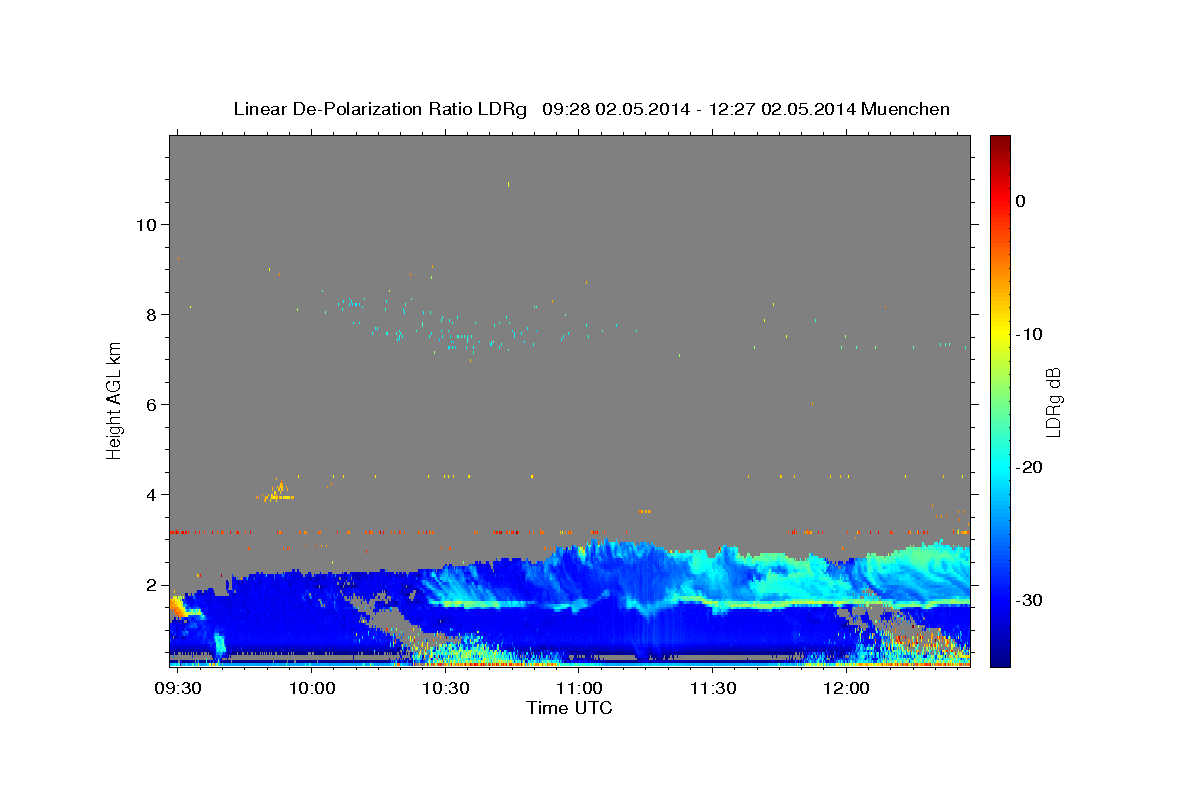
Task: Click the 'Time UTC' axis label
Action: [569, 708]
